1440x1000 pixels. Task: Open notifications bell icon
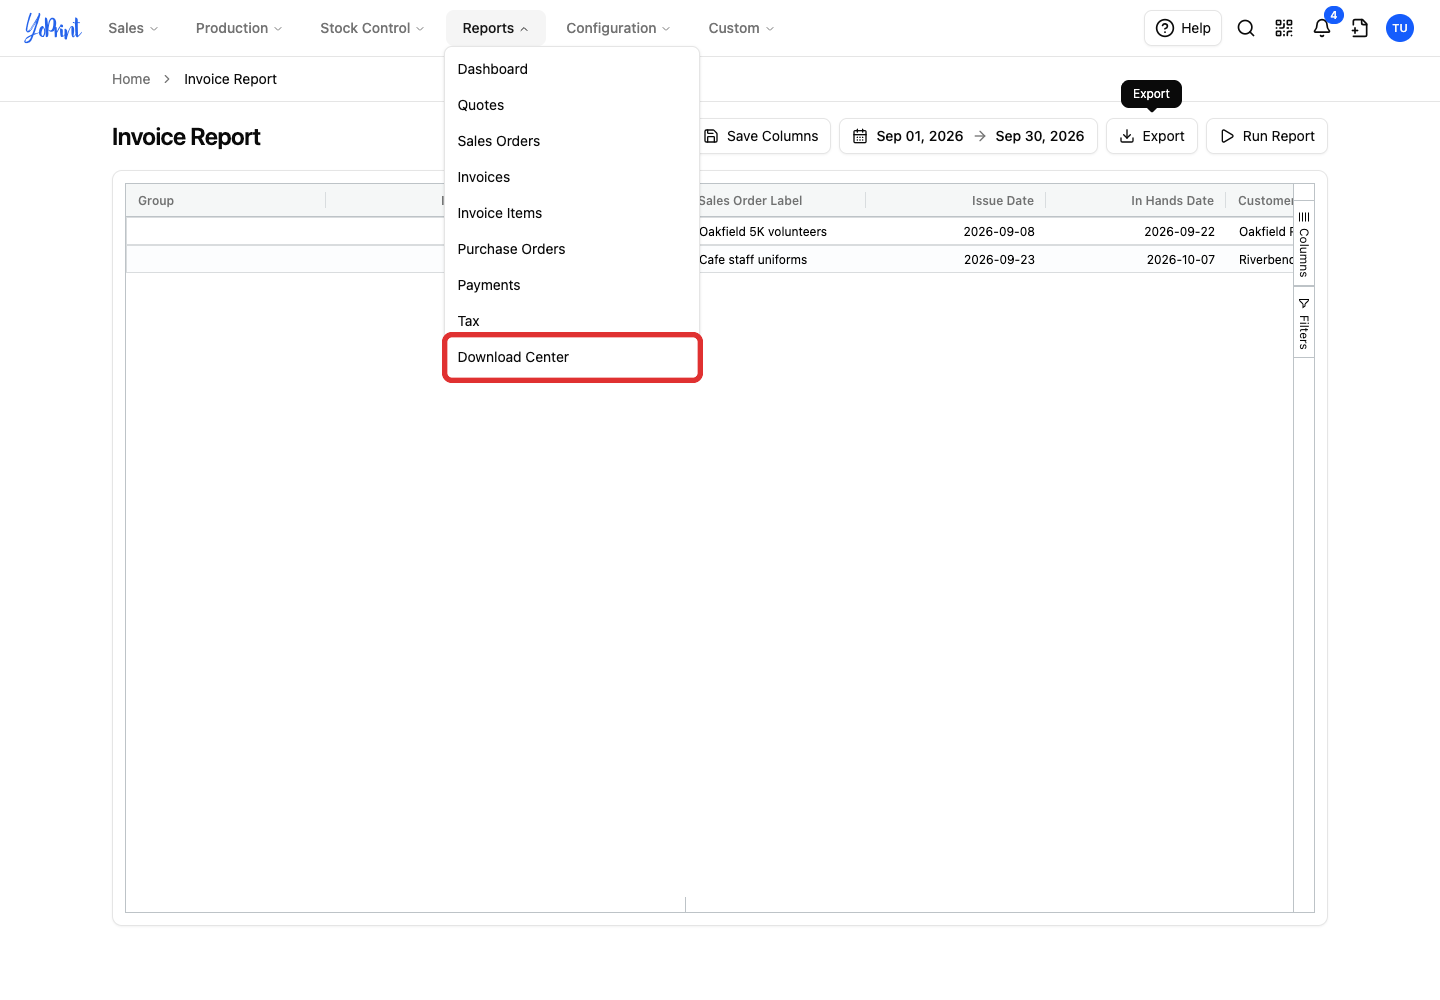(x=1322, y=28)
